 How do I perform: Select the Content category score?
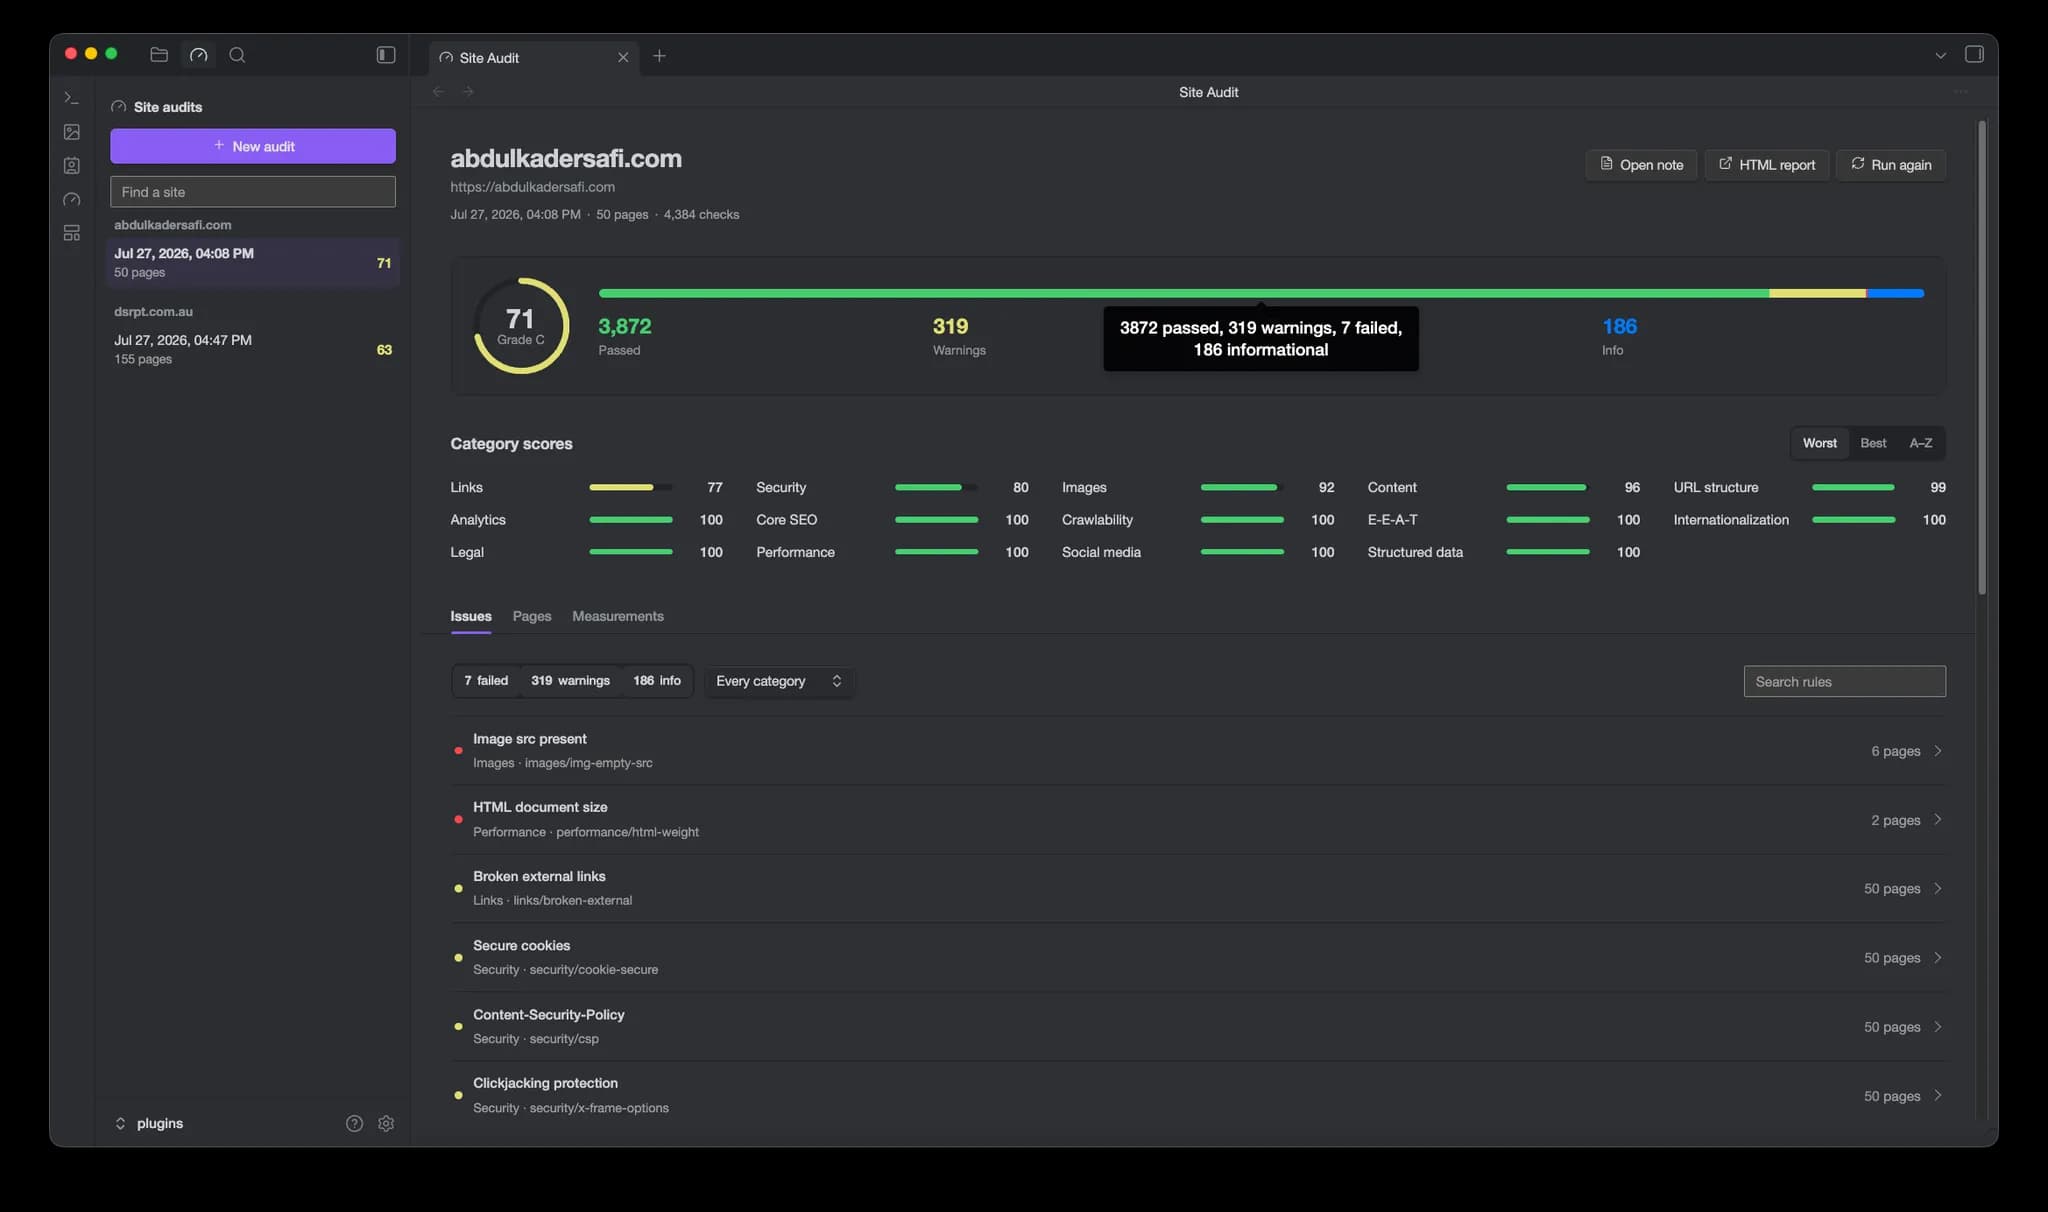pyautogui.click(x=1504, y=487)
